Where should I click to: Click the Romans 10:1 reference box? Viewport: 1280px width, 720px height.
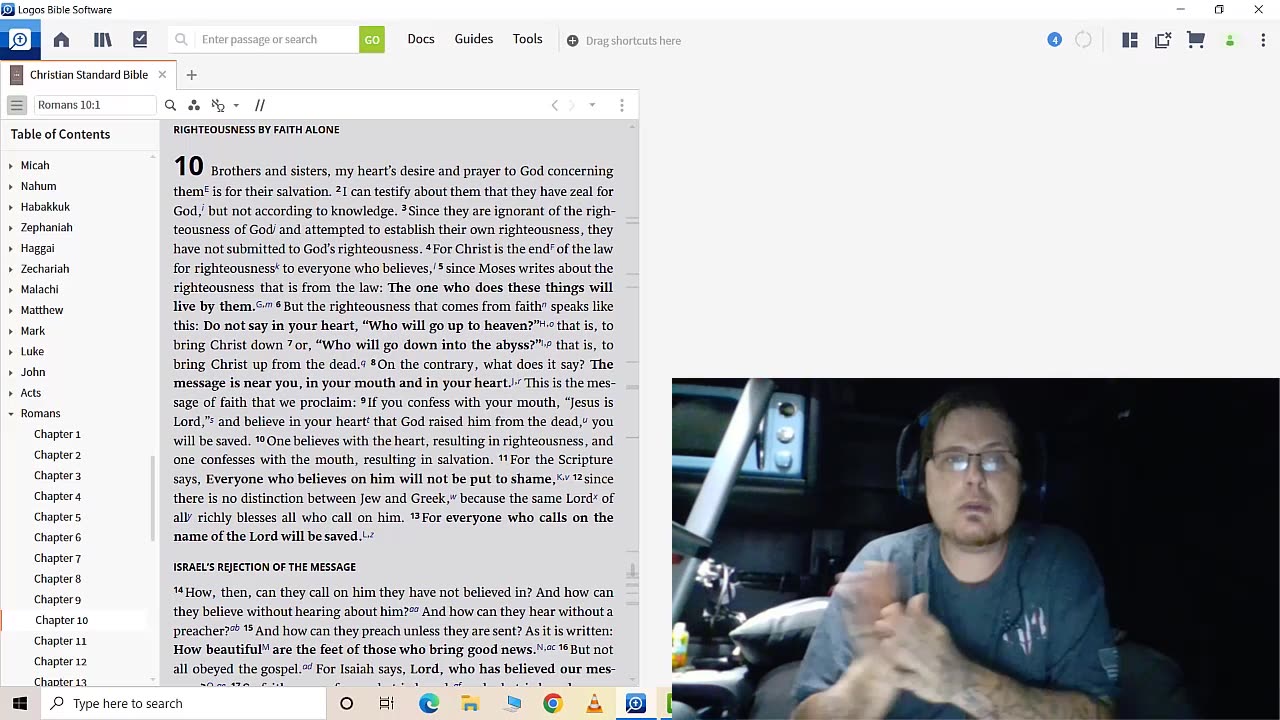coord(94,105)
